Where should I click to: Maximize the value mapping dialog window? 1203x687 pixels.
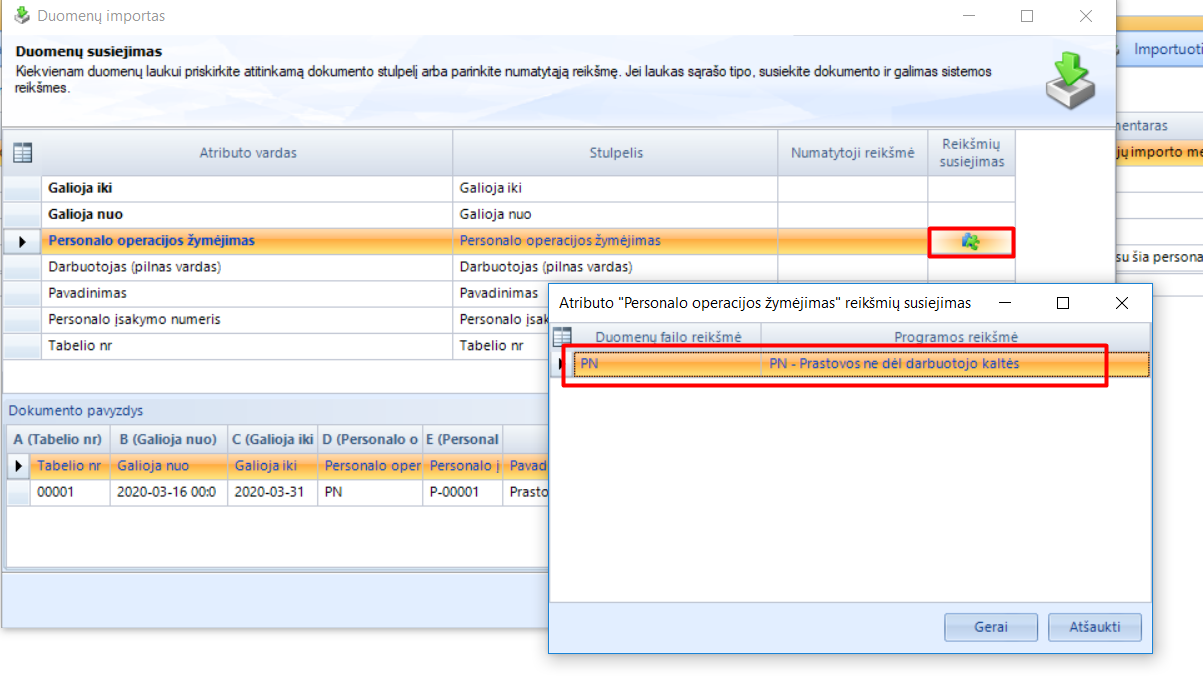pyautogui.click(x=1063, y=303)
